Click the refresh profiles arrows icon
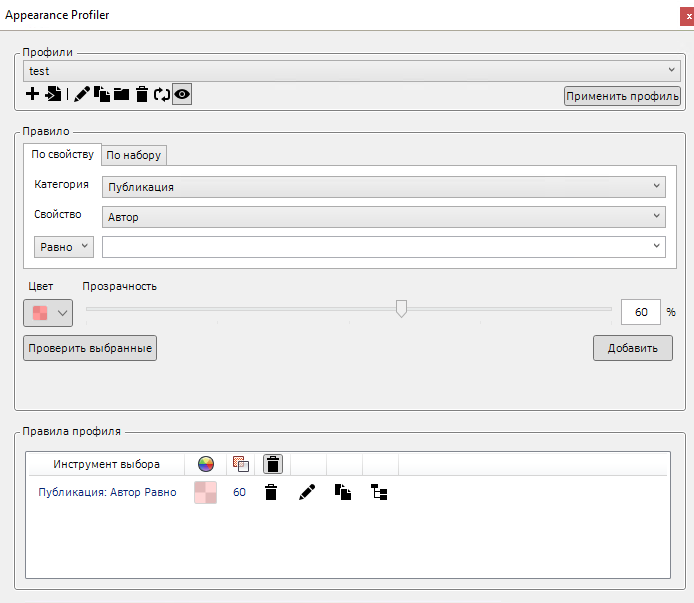 click(x=162, y=95)
